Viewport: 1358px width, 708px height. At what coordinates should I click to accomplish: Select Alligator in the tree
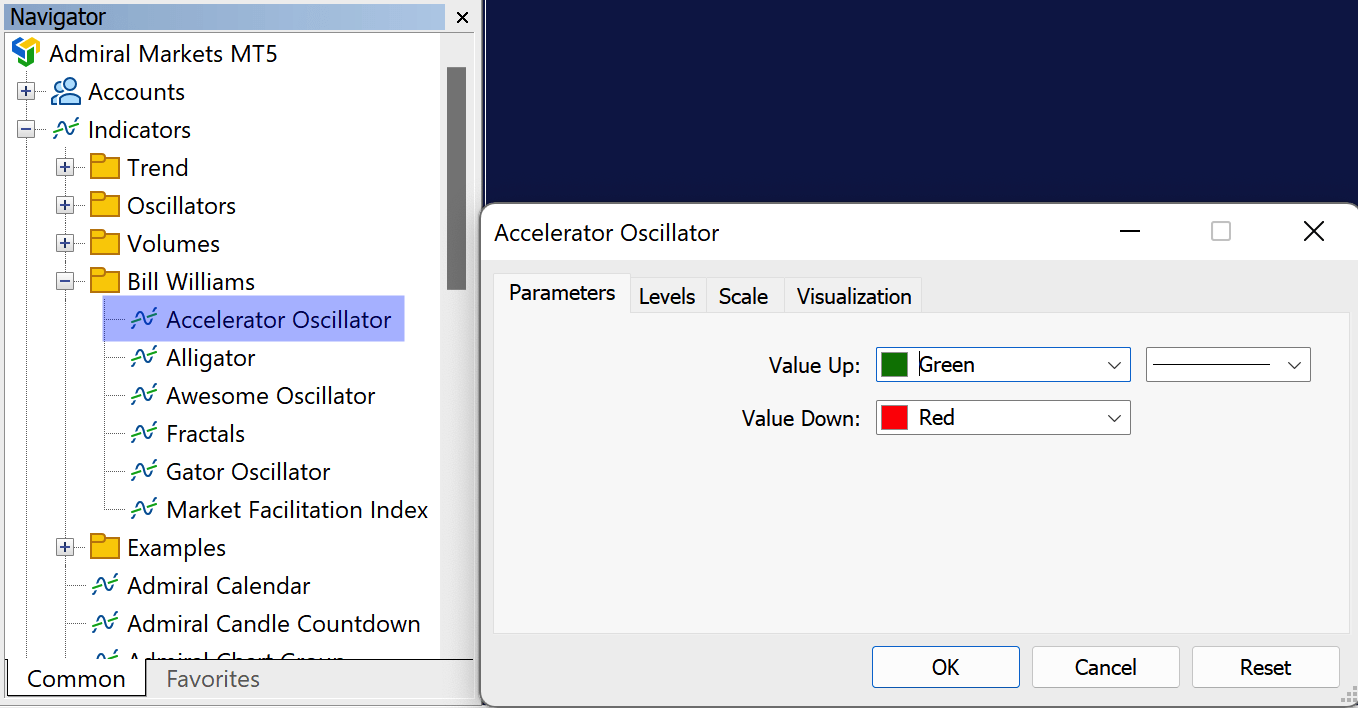pos(210,358)
